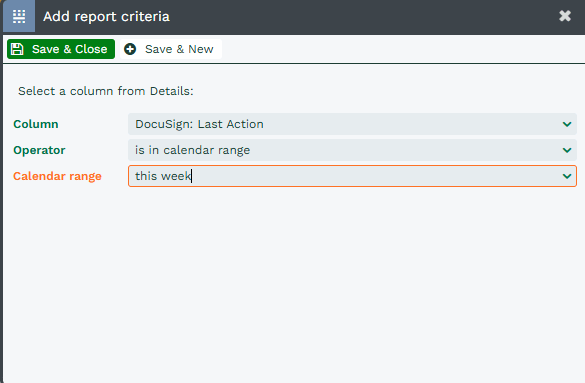Click the Add report criteria title text
Screen dimensions: 585x383
(x=106, y=16)
